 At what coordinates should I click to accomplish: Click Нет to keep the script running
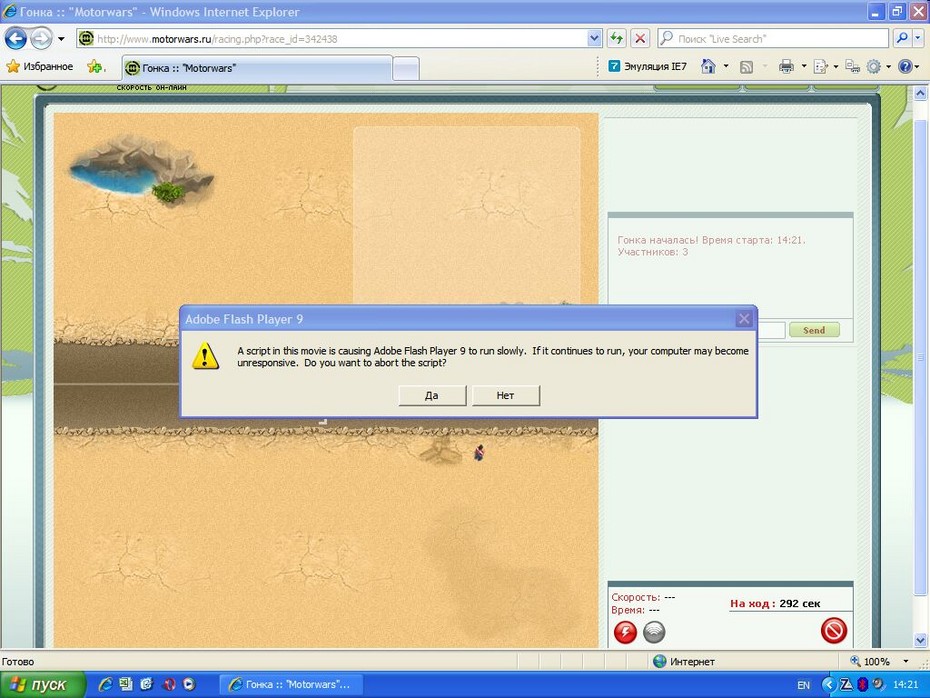(505, 396)
